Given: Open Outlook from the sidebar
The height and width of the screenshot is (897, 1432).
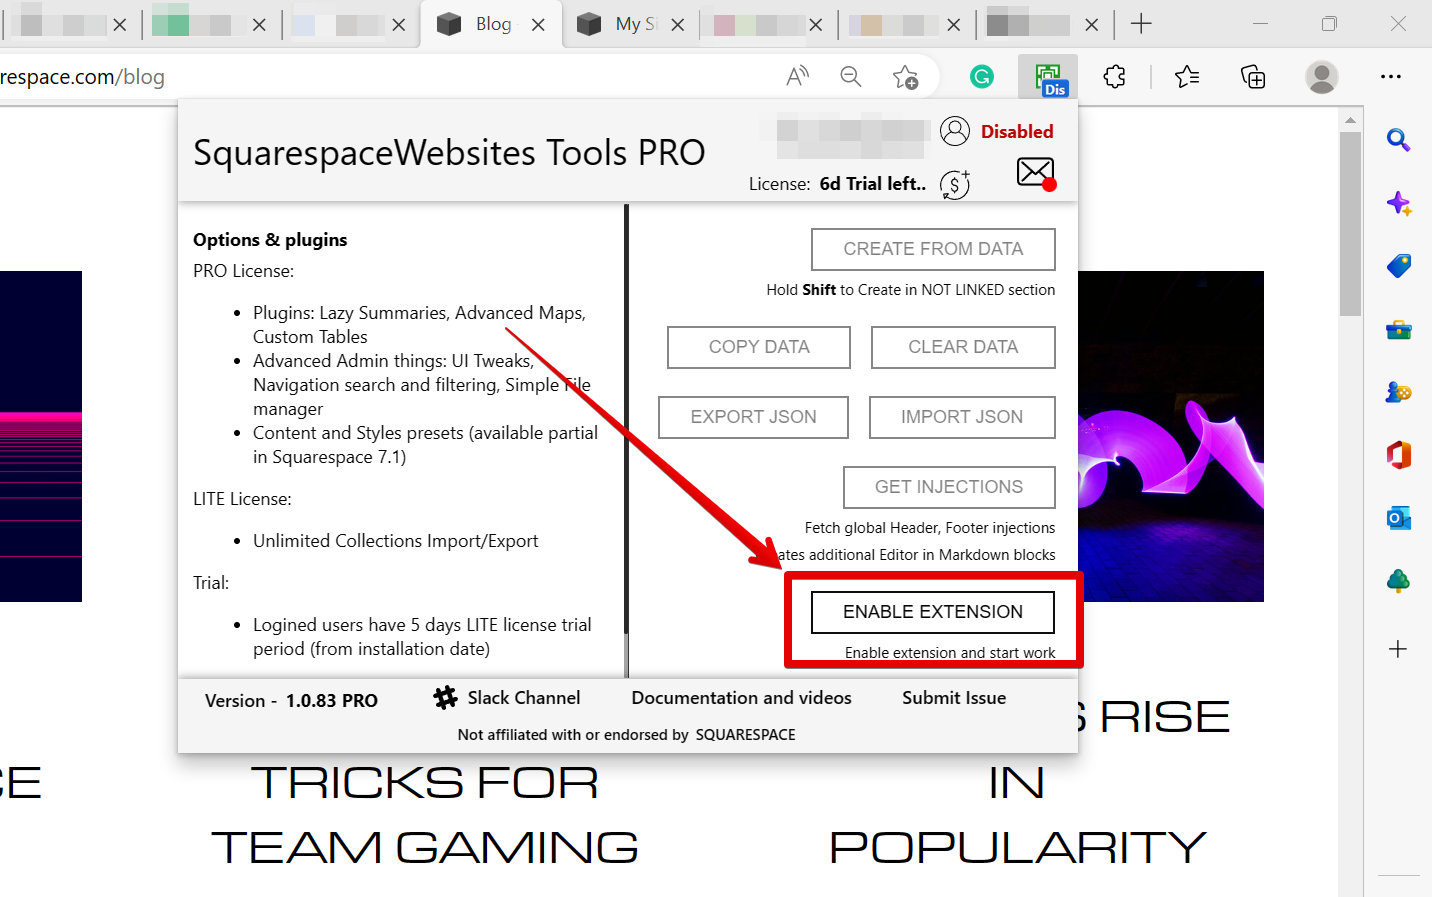Looking at the screenshot, I should pos(1398,518).
